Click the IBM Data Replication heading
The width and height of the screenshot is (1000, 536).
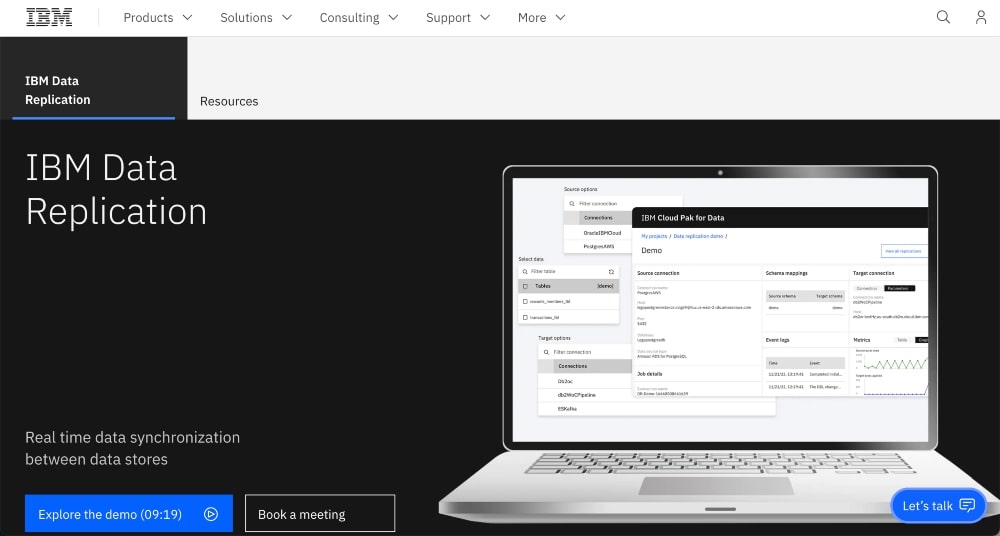pos(116,190)
